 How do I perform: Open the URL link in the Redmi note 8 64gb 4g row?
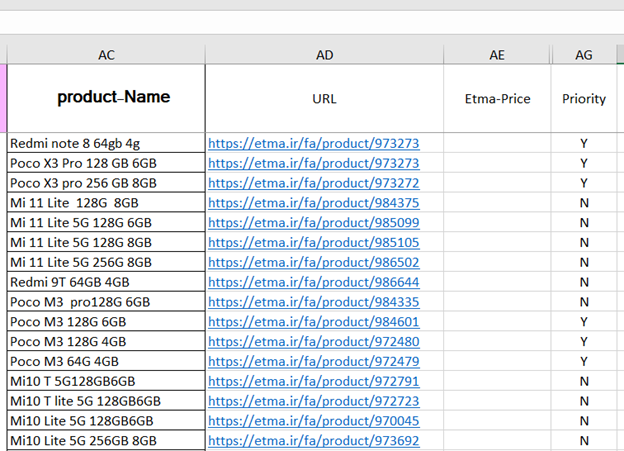tap(314, 143)
